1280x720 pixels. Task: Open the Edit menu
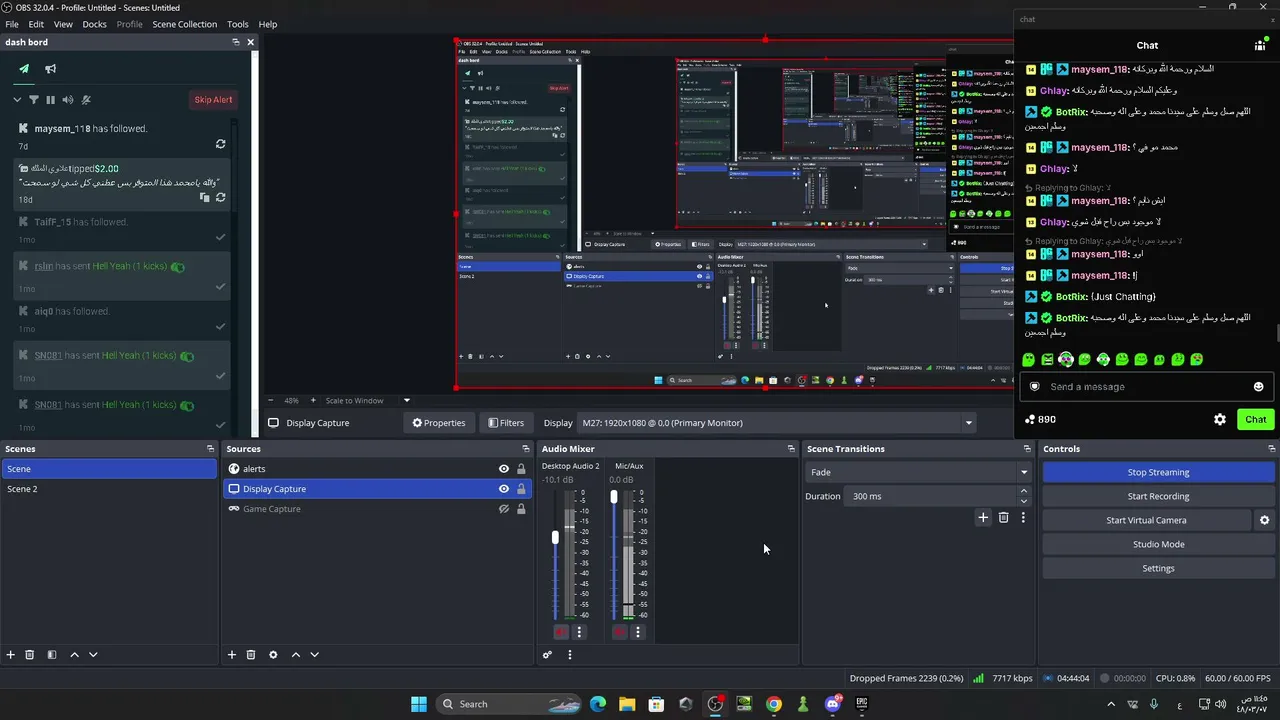[36, 24]
